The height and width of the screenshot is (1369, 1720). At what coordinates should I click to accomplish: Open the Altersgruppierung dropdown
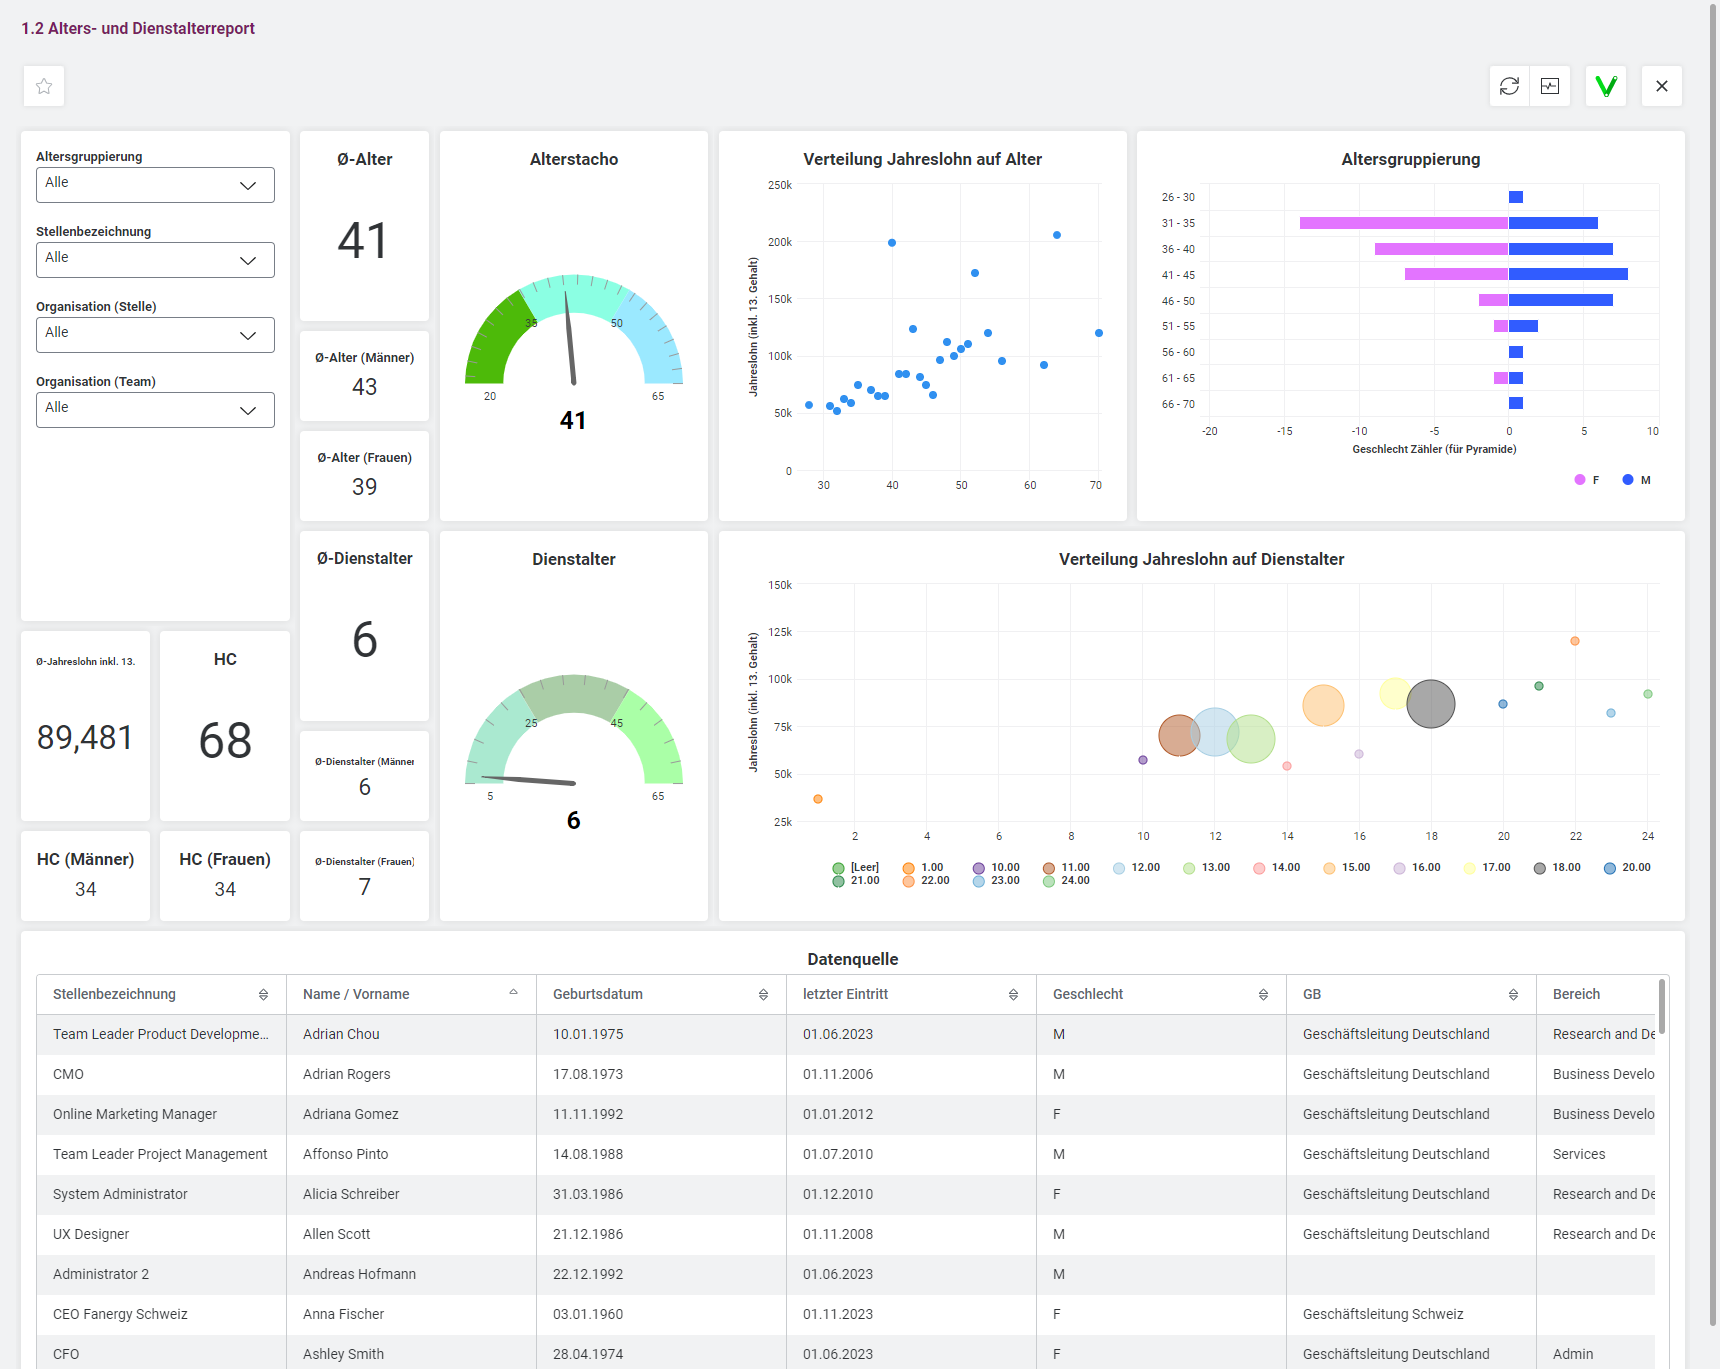[x=155, y=185]
